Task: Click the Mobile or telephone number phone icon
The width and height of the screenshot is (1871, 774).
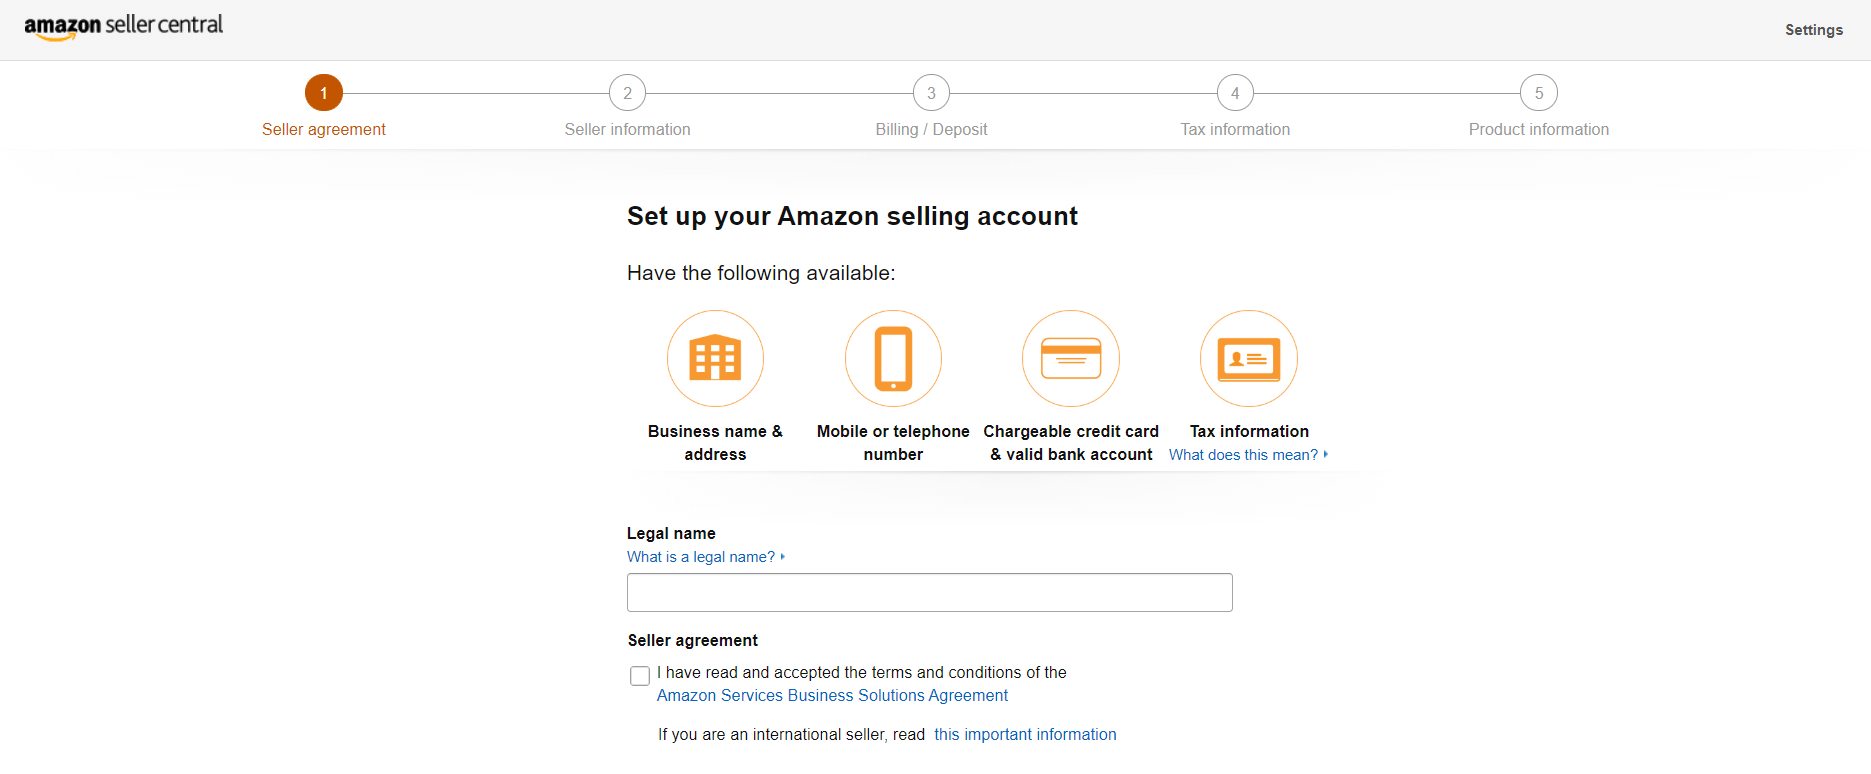Action: pos(892,358)
